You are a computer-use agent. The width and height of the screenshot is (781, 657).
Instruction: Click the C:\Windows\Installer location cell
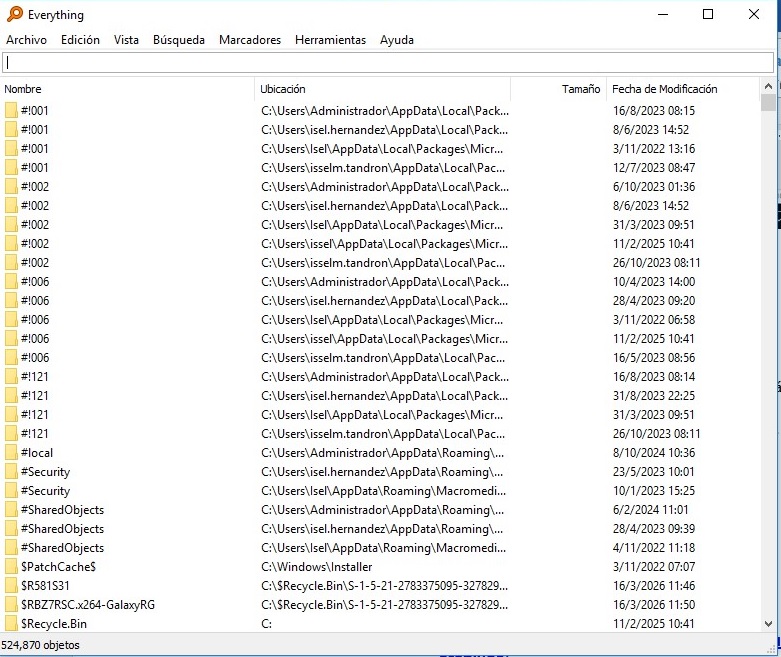[317, 566]
